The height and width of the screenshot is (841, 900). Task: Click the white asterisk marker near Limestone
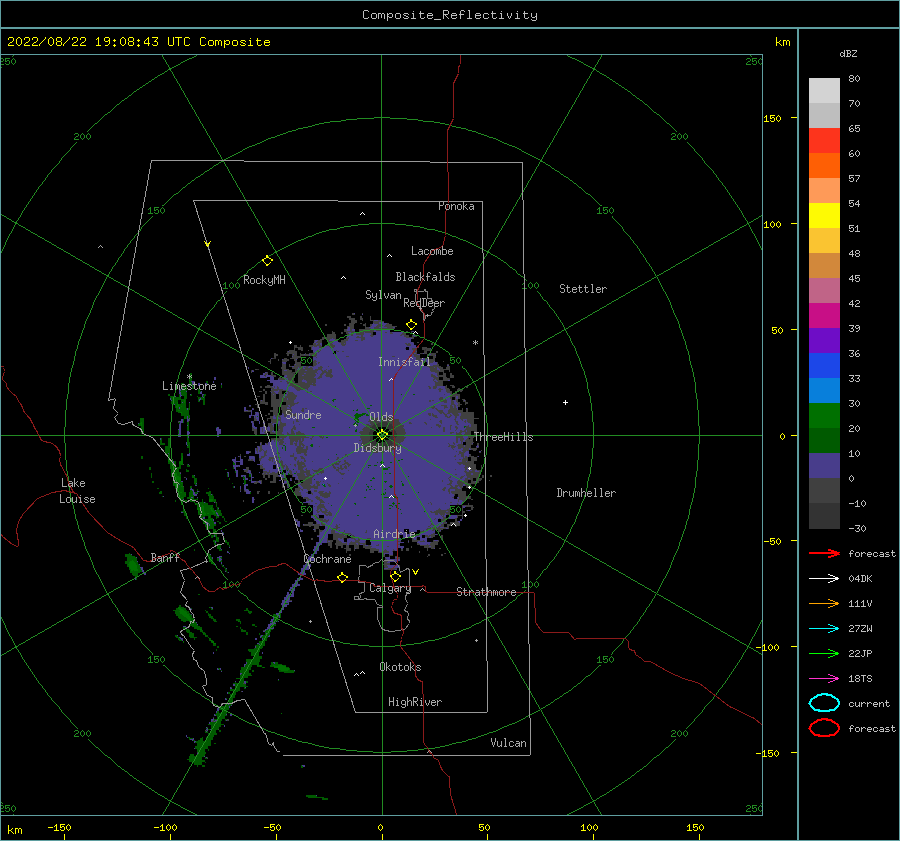(189, 377)
